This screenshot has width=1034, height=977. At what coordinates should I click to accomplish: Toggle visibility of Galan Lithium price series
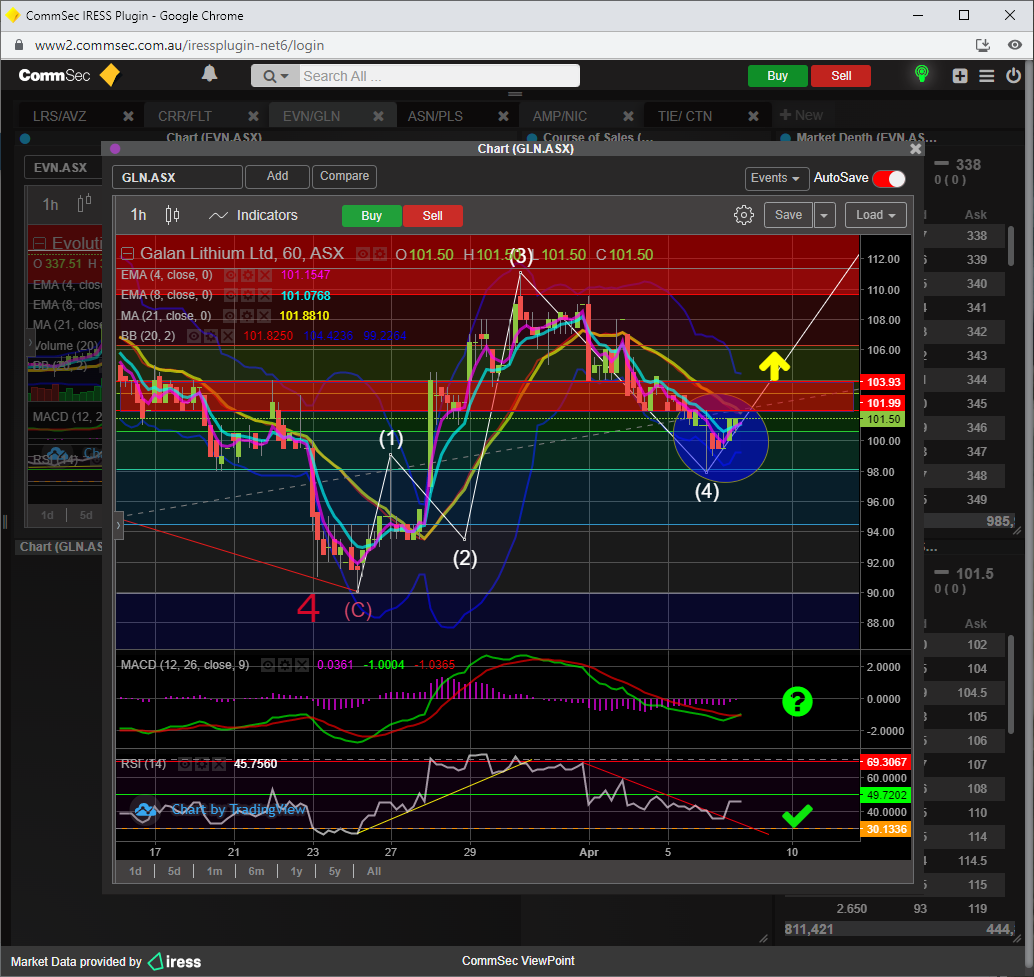363,254
